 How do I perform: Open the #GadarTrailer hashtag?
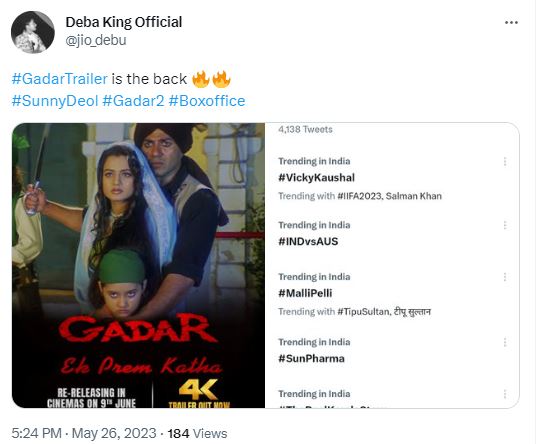pos(60,79)
